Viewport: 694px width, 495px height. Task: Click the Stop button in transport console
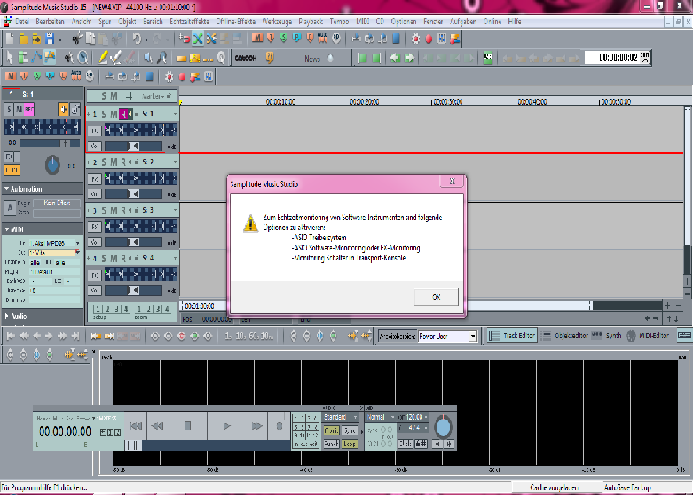[188, 426]
